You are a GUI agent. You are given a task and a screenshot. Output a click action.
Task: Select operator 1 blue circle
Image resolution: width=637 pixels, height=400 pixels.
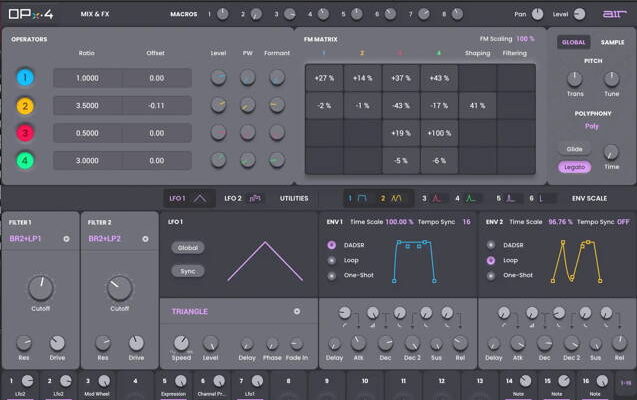pyautogui.click(x=26, y=78)
